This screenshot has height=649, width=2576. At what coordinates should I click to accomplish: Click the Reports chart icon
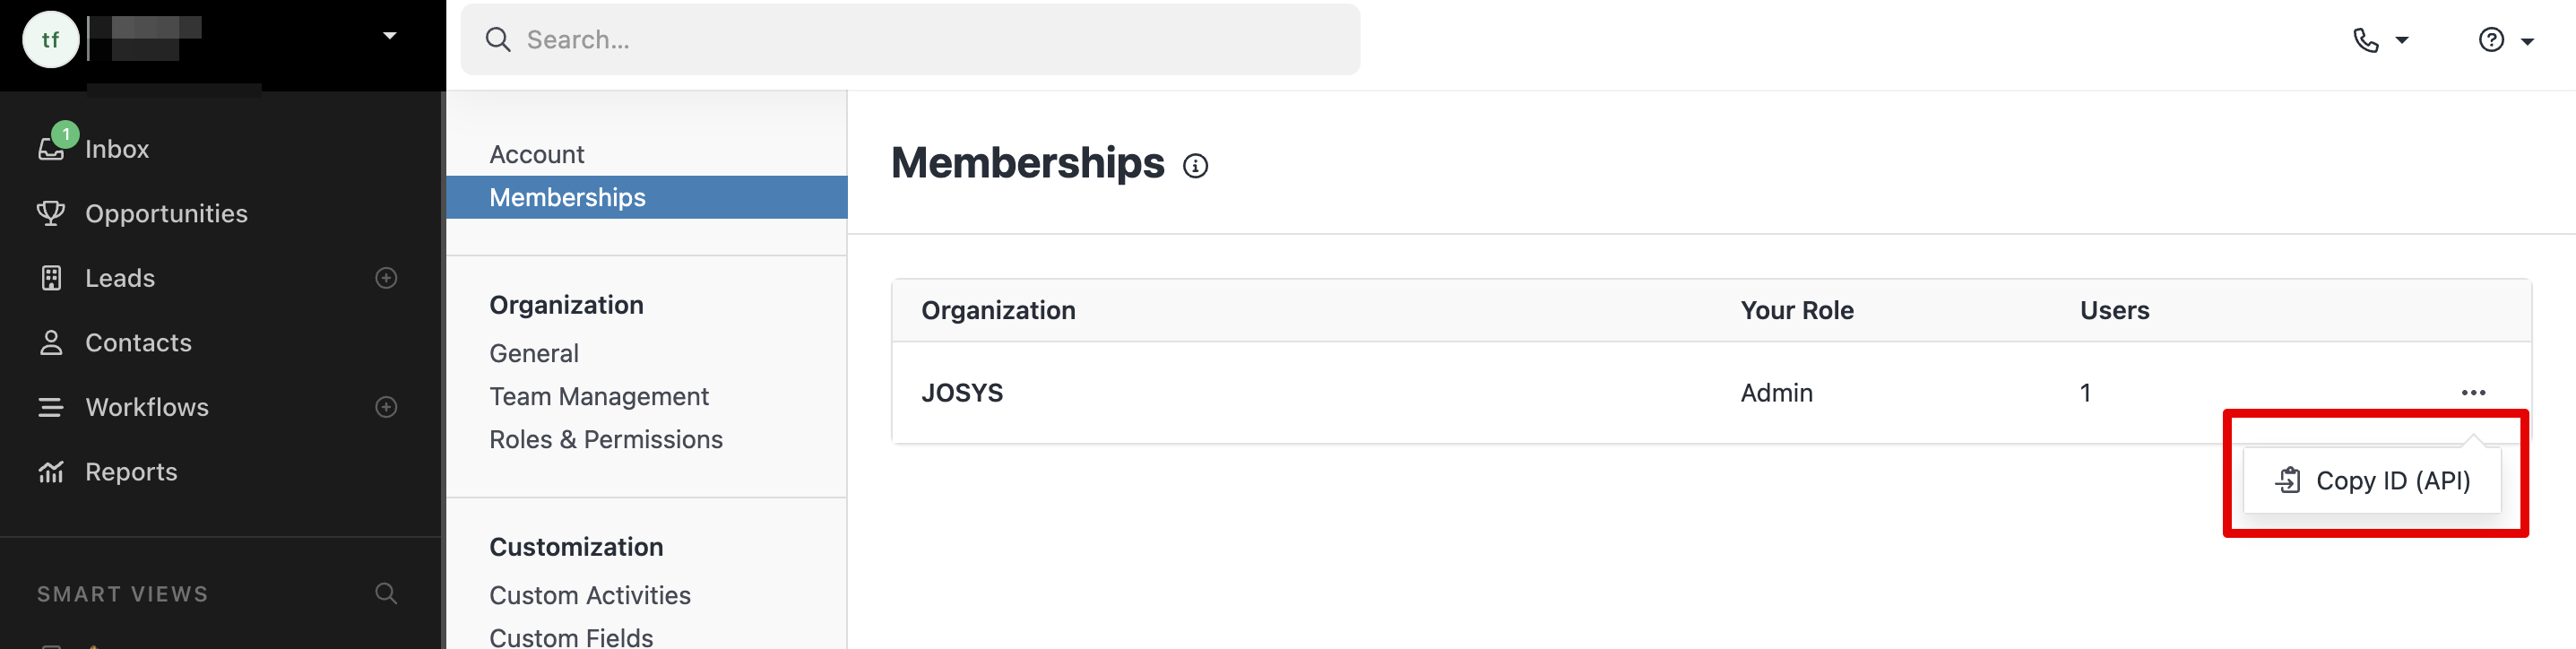click(50, 472)
